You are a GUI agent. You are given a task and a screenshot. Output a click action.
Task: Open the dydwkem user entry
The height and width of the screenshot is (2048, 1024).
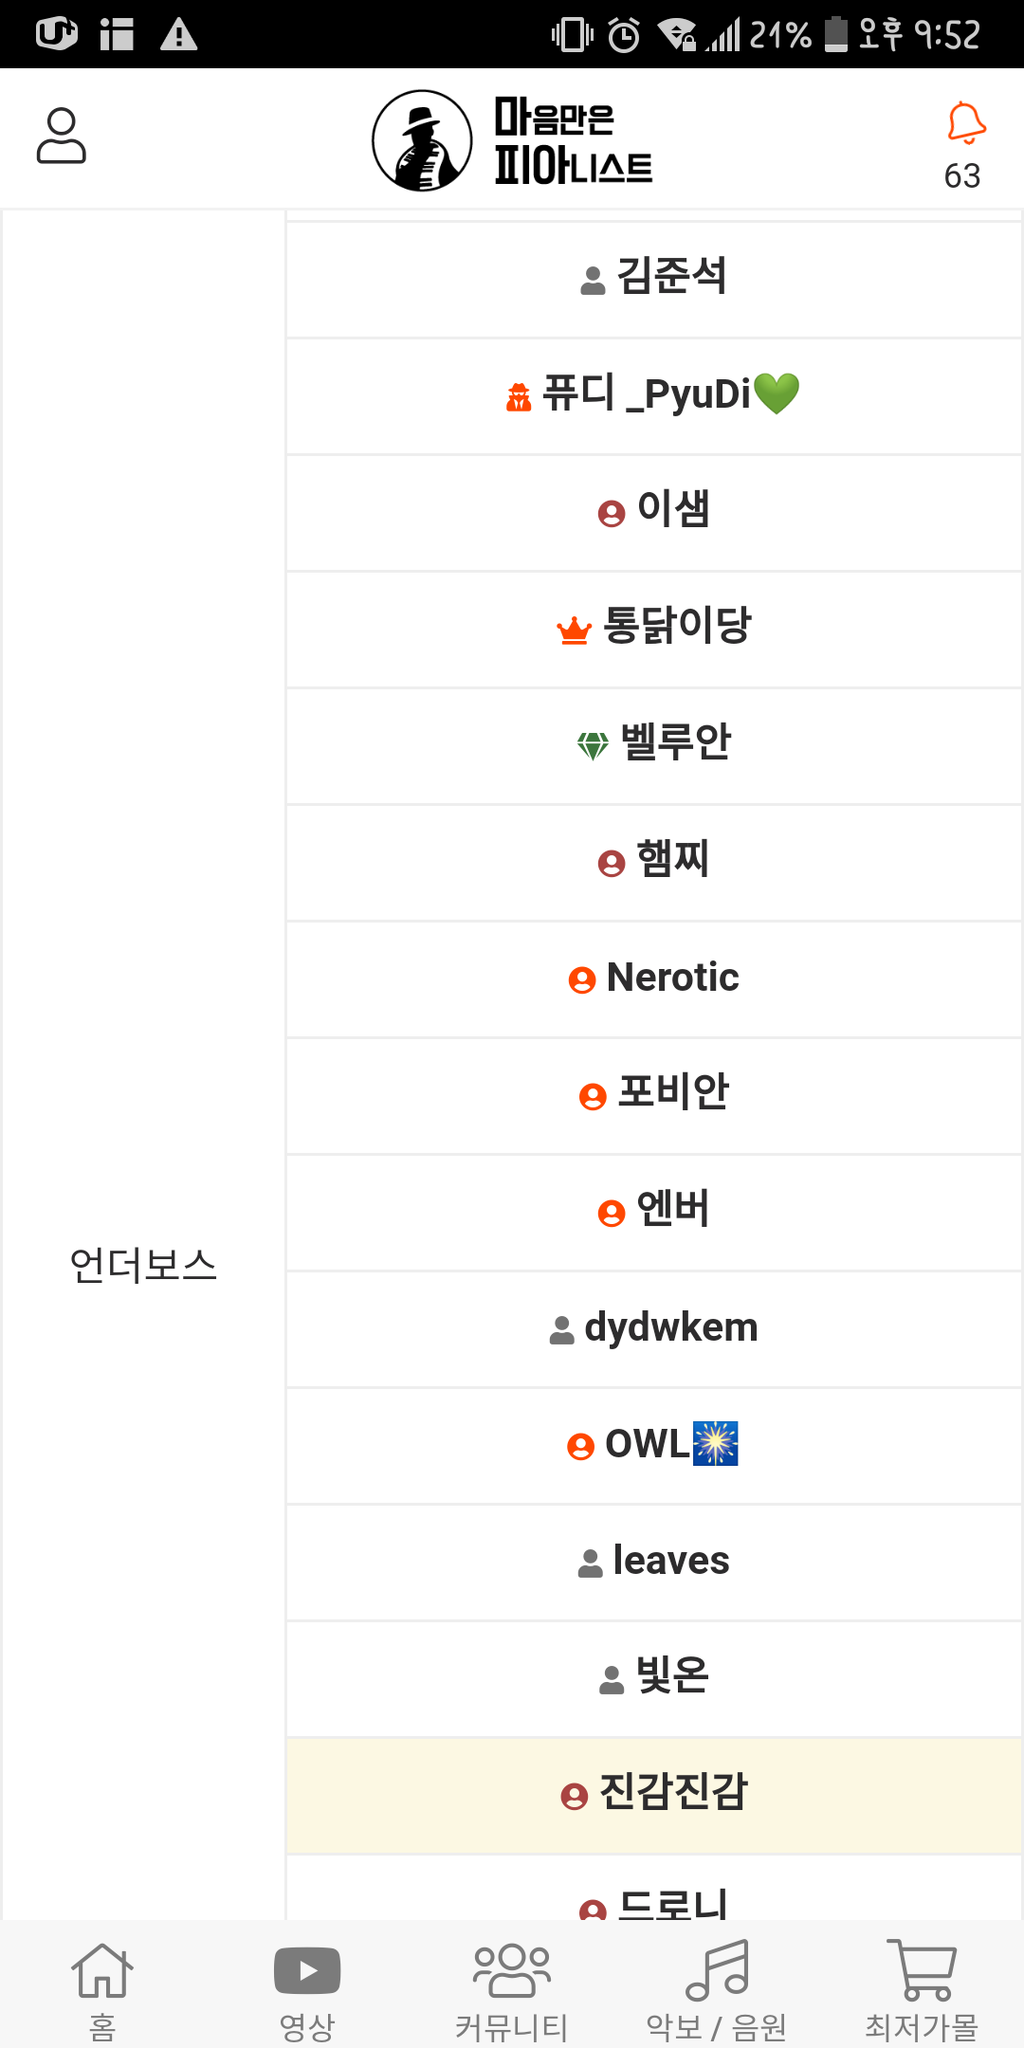(654, 1329)
